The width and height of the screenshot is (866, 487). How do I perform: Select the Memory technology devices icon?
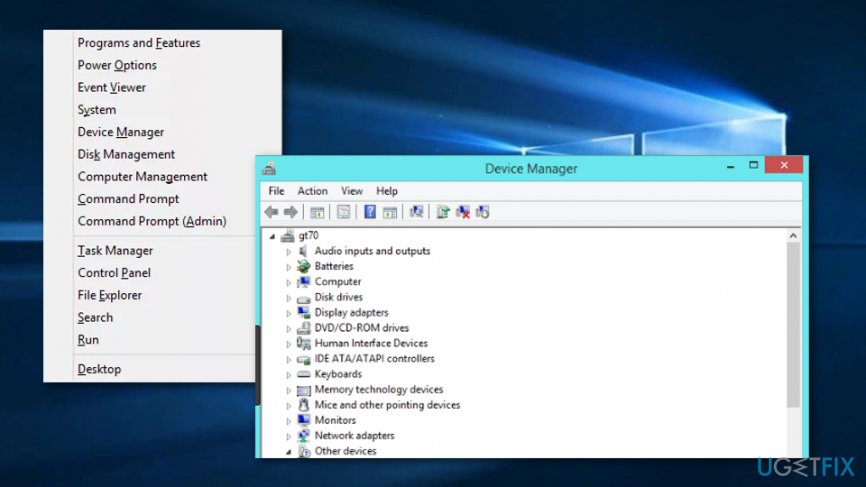tap(303, 390)
